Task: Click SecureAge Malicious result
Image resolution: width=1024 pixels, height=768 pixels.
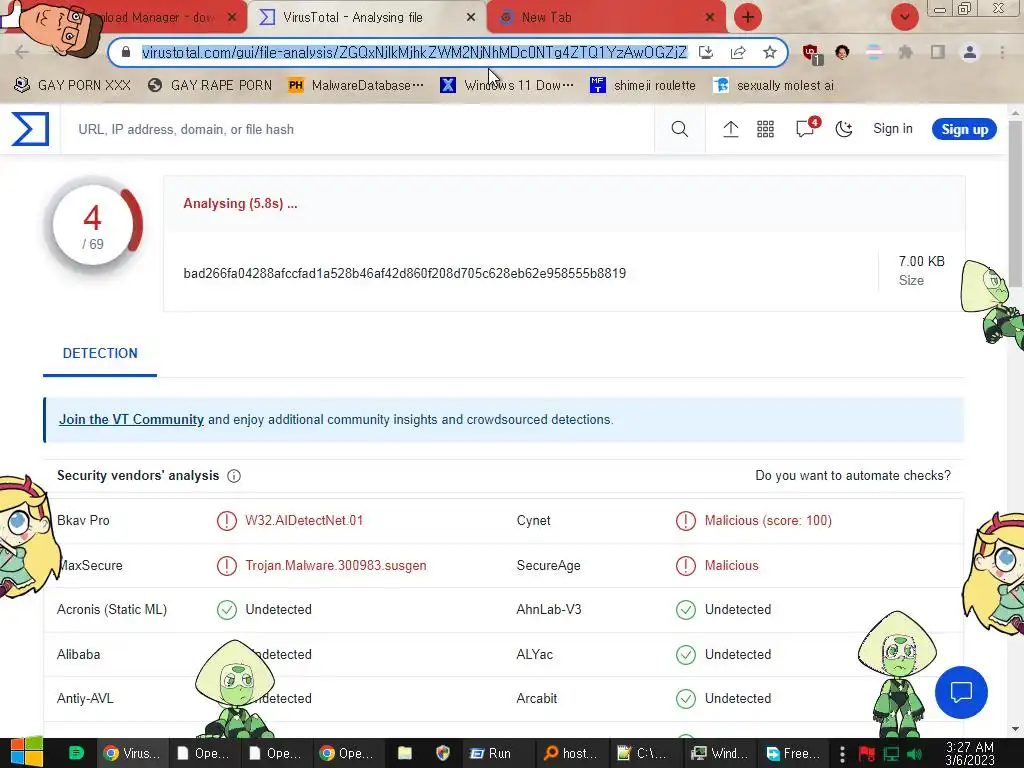Action: (x=731, y=566)
